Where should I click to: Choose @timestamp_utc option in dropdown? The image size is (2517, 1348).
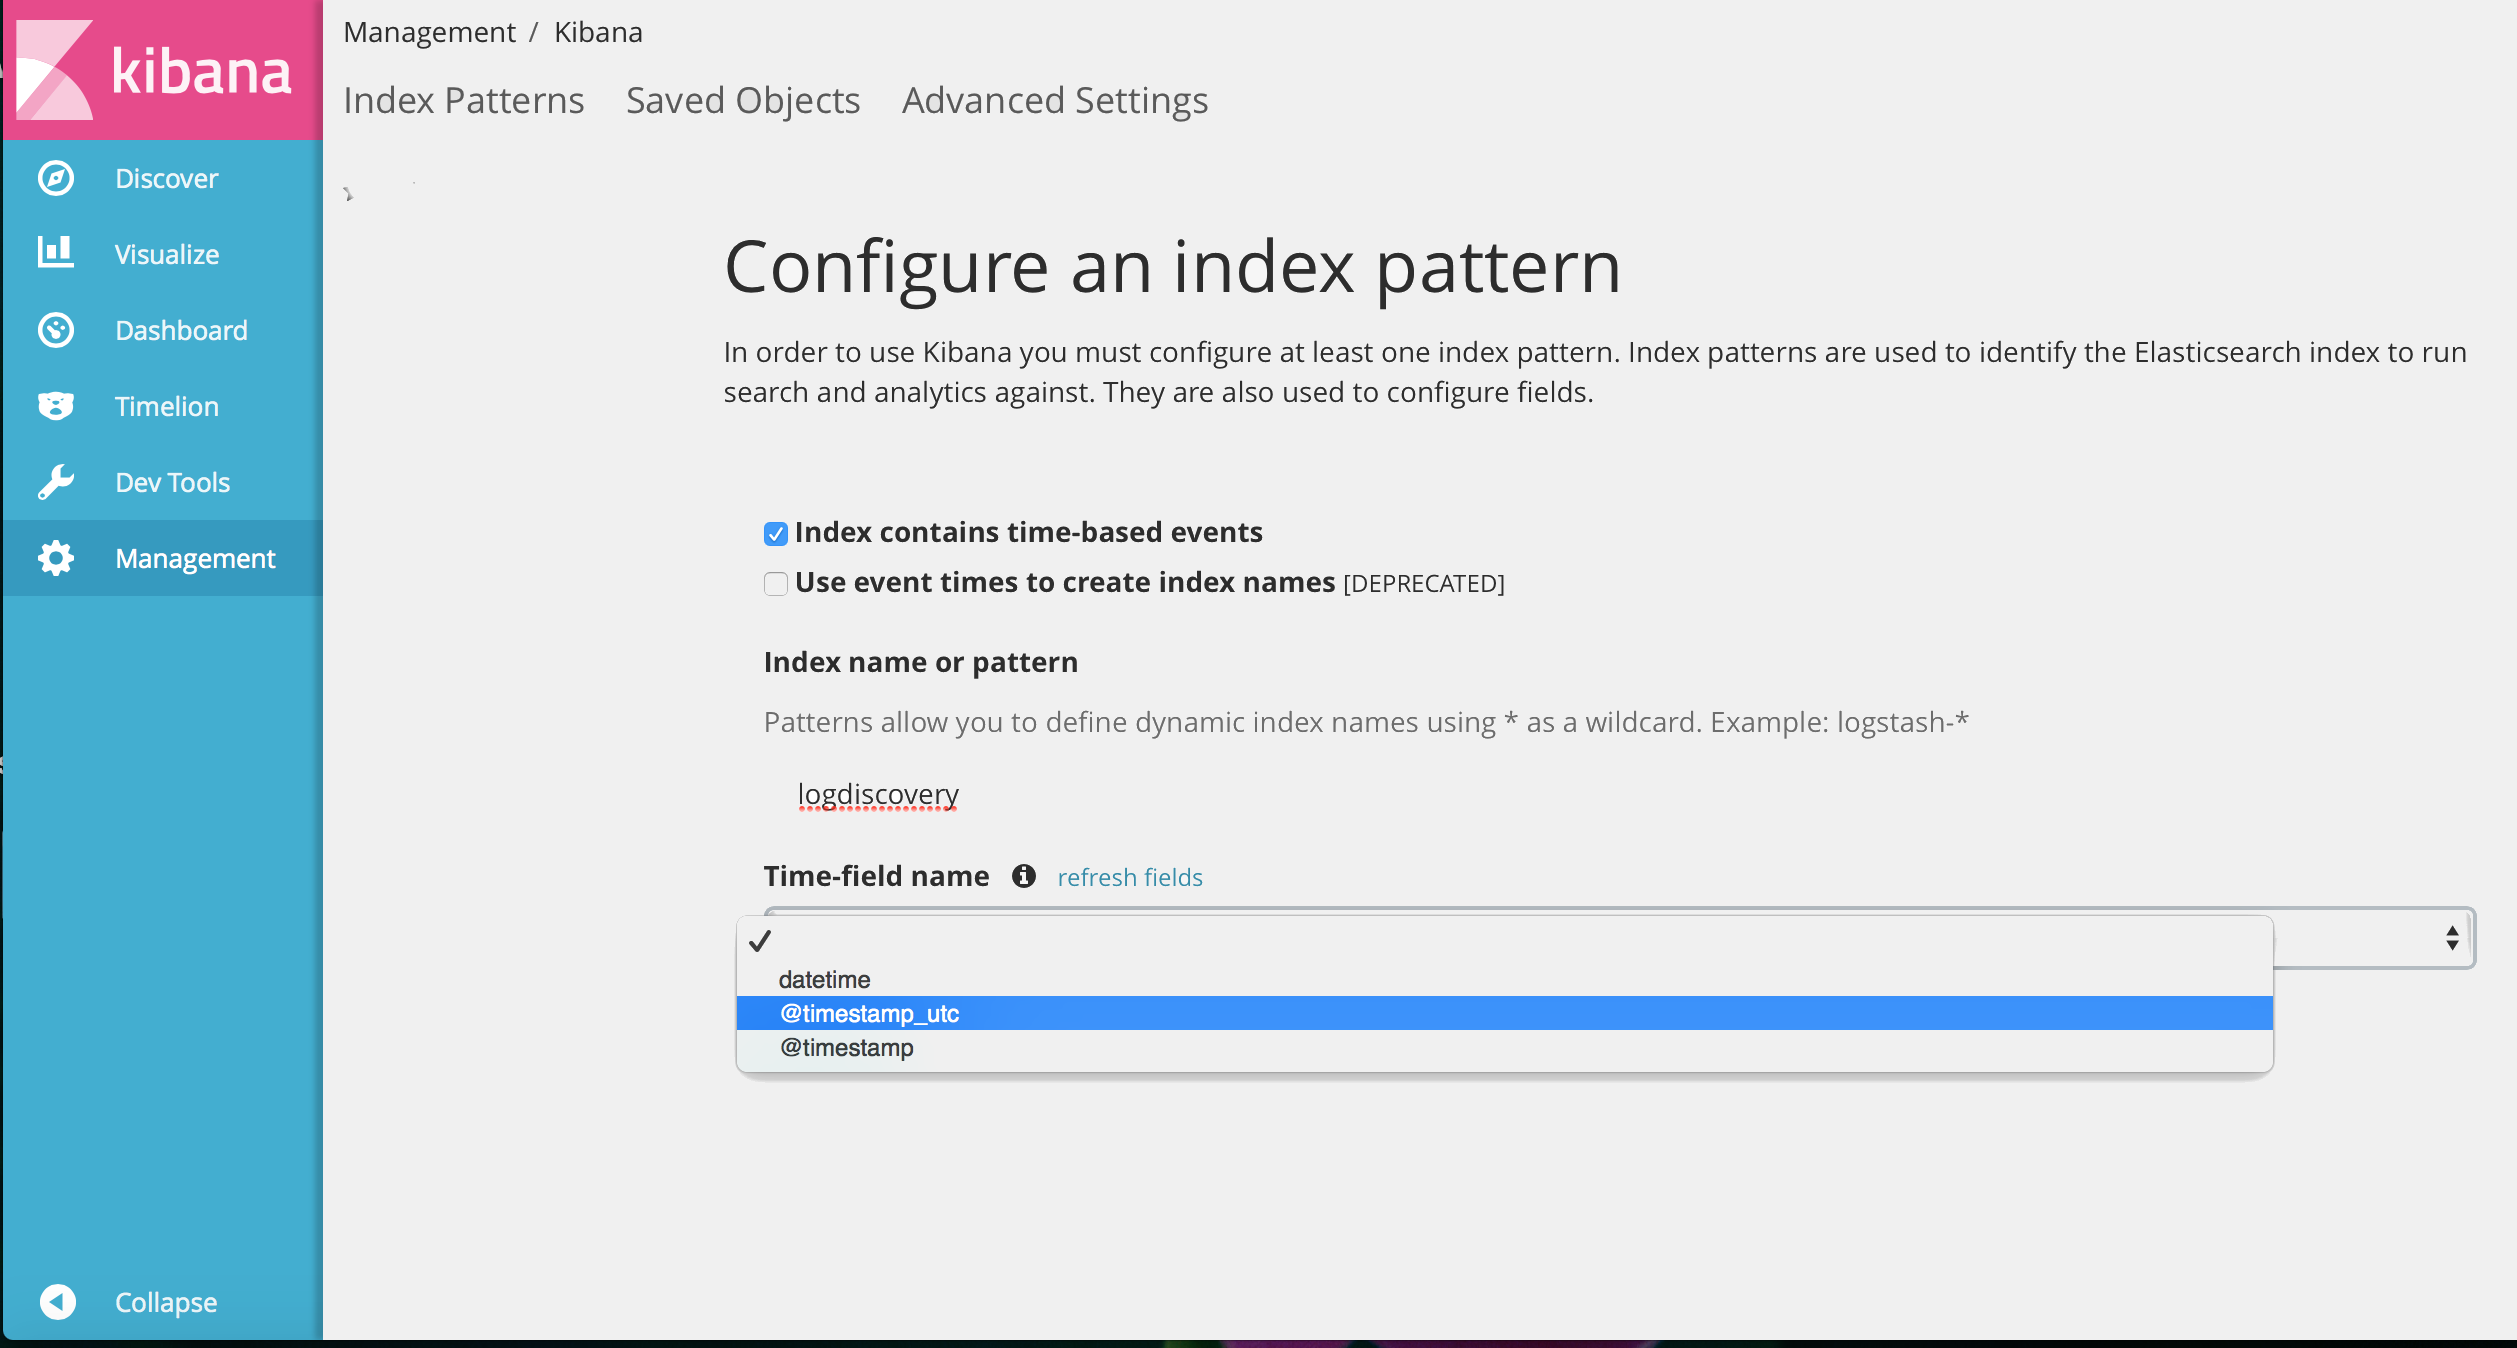click(869, 1013)
